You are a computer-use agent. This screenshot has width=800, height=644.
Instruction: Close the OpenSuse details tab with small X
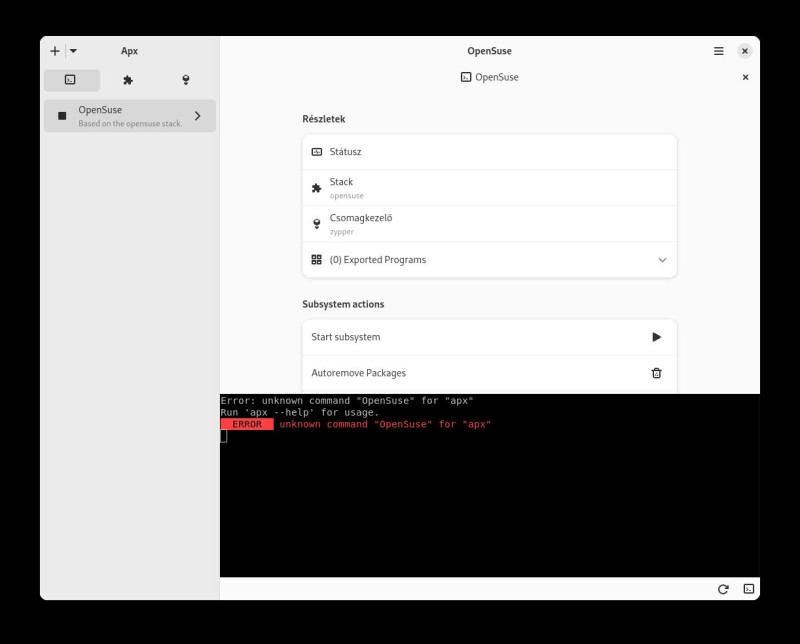[745, 77]
